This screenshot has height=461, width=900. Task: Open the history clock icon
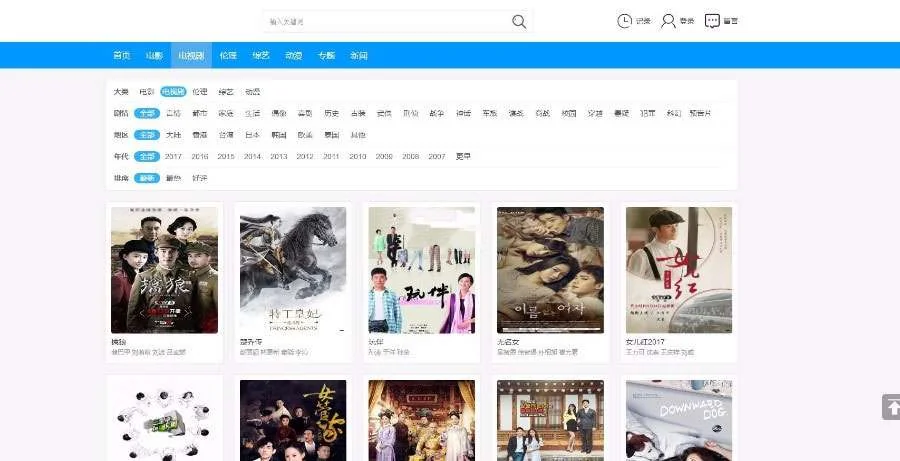point(625,21)
